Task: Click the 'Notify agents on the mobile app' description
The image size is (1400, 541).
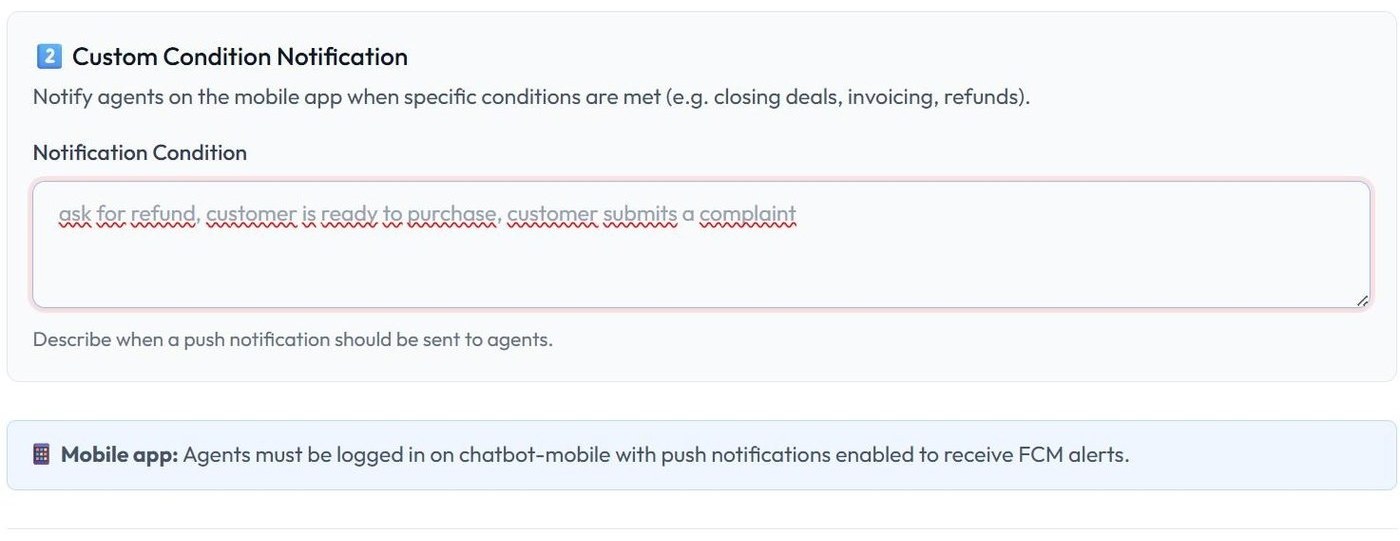Action: tap(531, 97)
